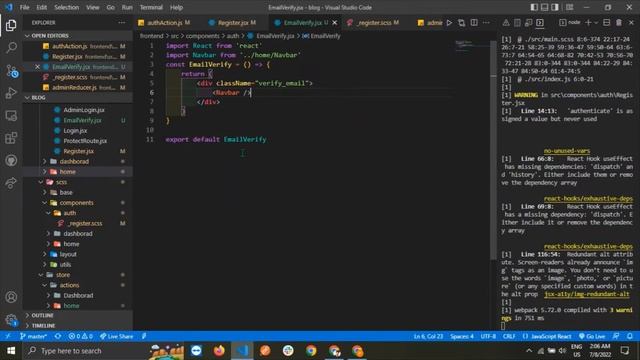Split the terminal
Viewport: 640px width, 360px height.
[607, 23]
